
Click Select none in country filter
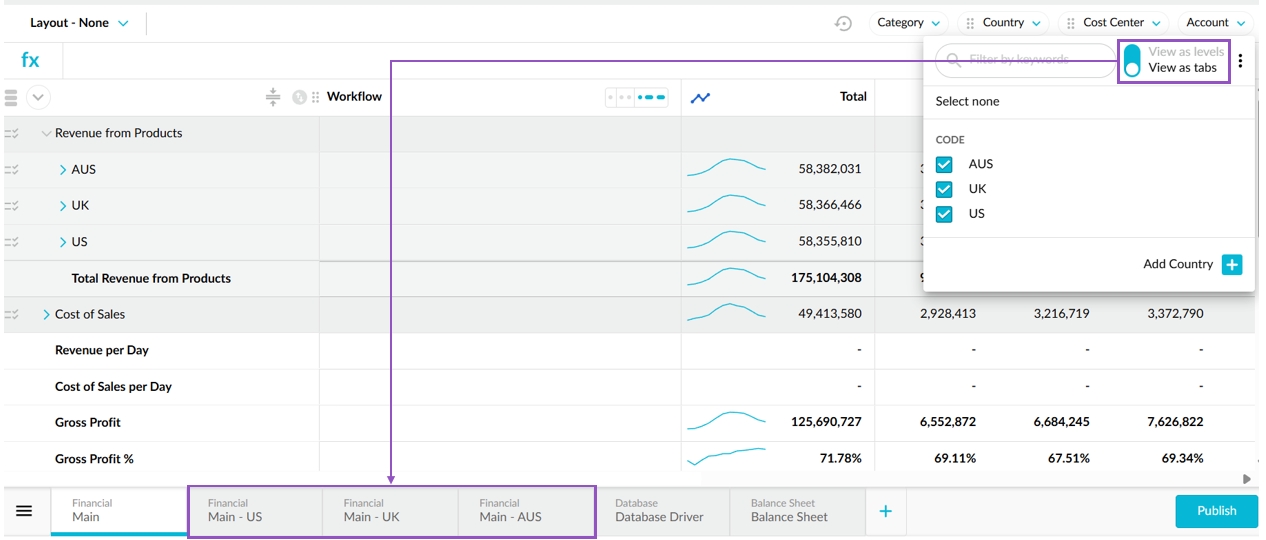[x=967, y=101]
